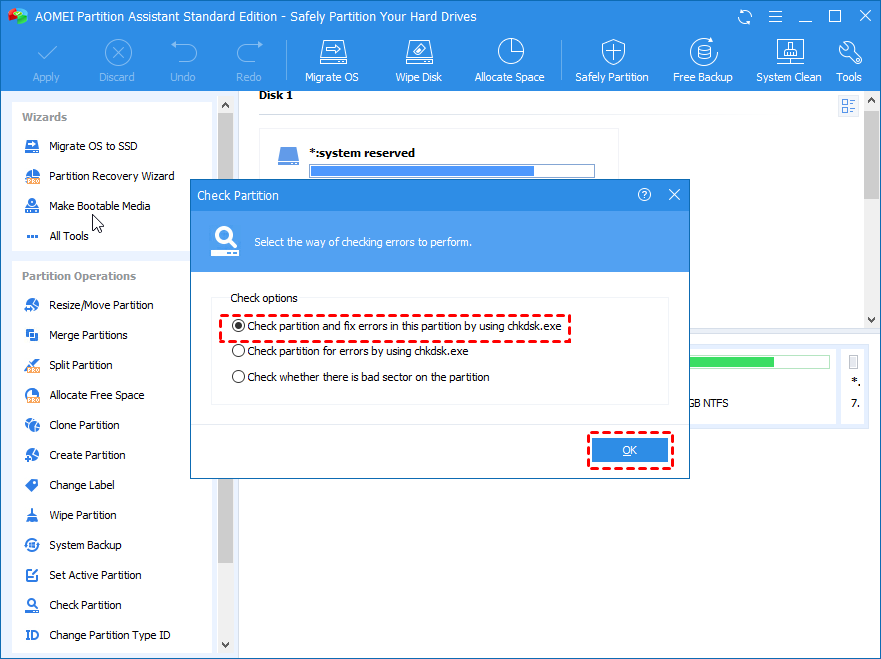Image resolution: width=881 pixels, height=659 pixels.
Task: Close the Check Partition dialog
Action: (x=674, y=195)
